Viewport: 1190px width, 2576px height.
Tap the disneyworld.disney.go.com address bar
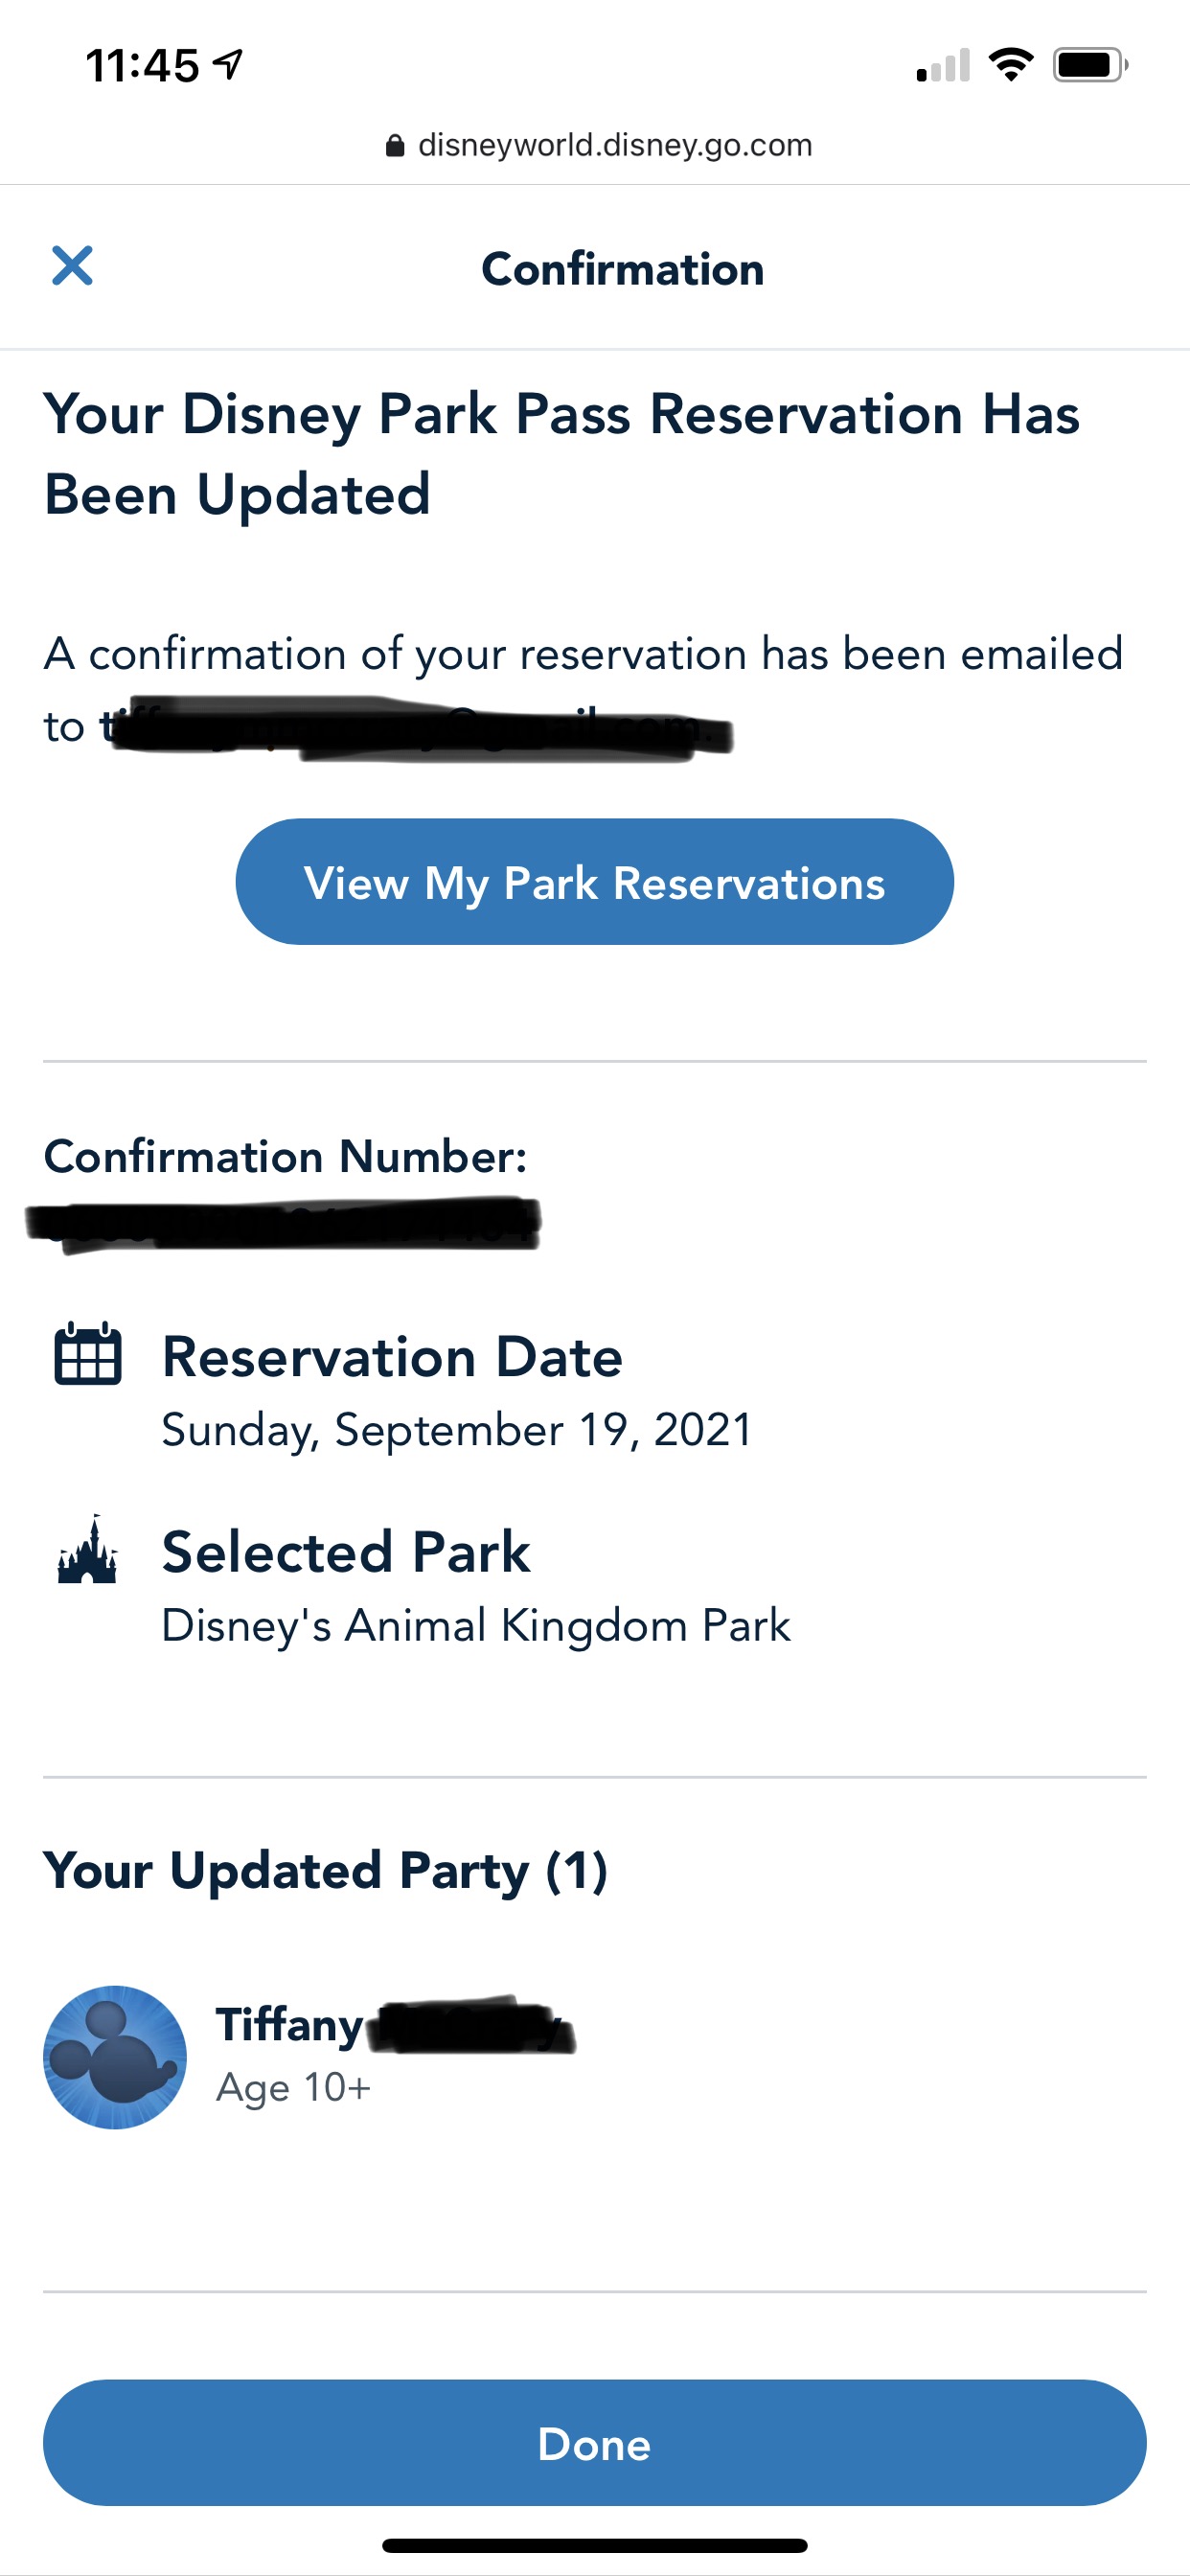(x=614, y=146)
